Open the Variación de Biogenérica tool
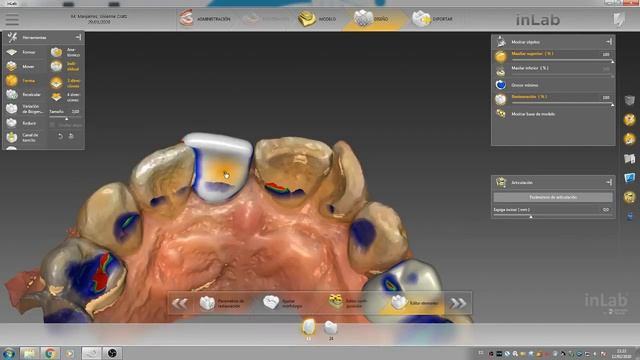 24,109
